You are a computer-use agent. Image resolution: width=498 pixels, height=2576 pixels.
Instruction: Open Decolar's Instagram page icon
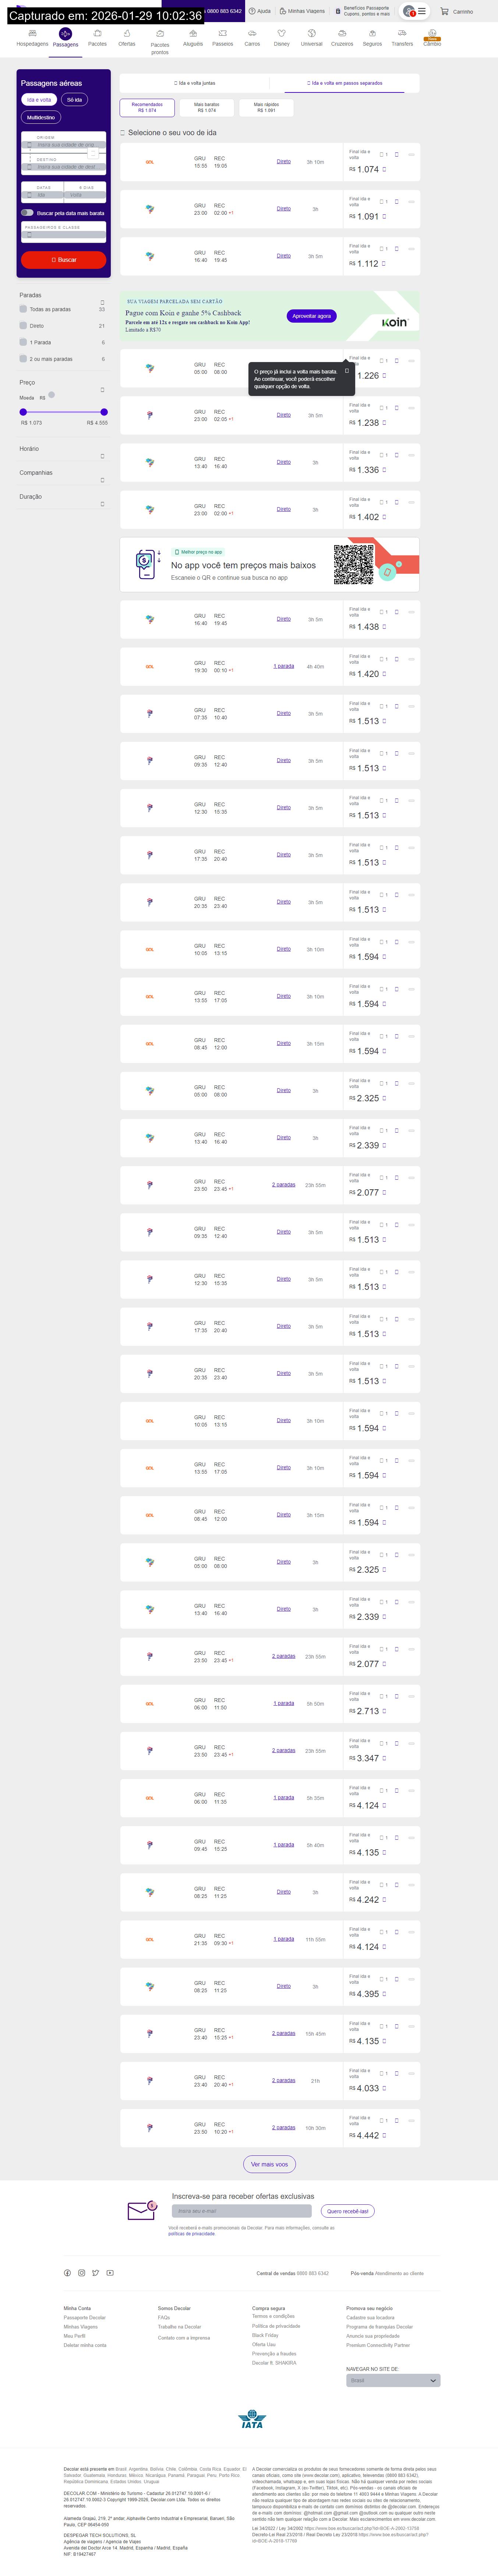(x=82, y=2273)
